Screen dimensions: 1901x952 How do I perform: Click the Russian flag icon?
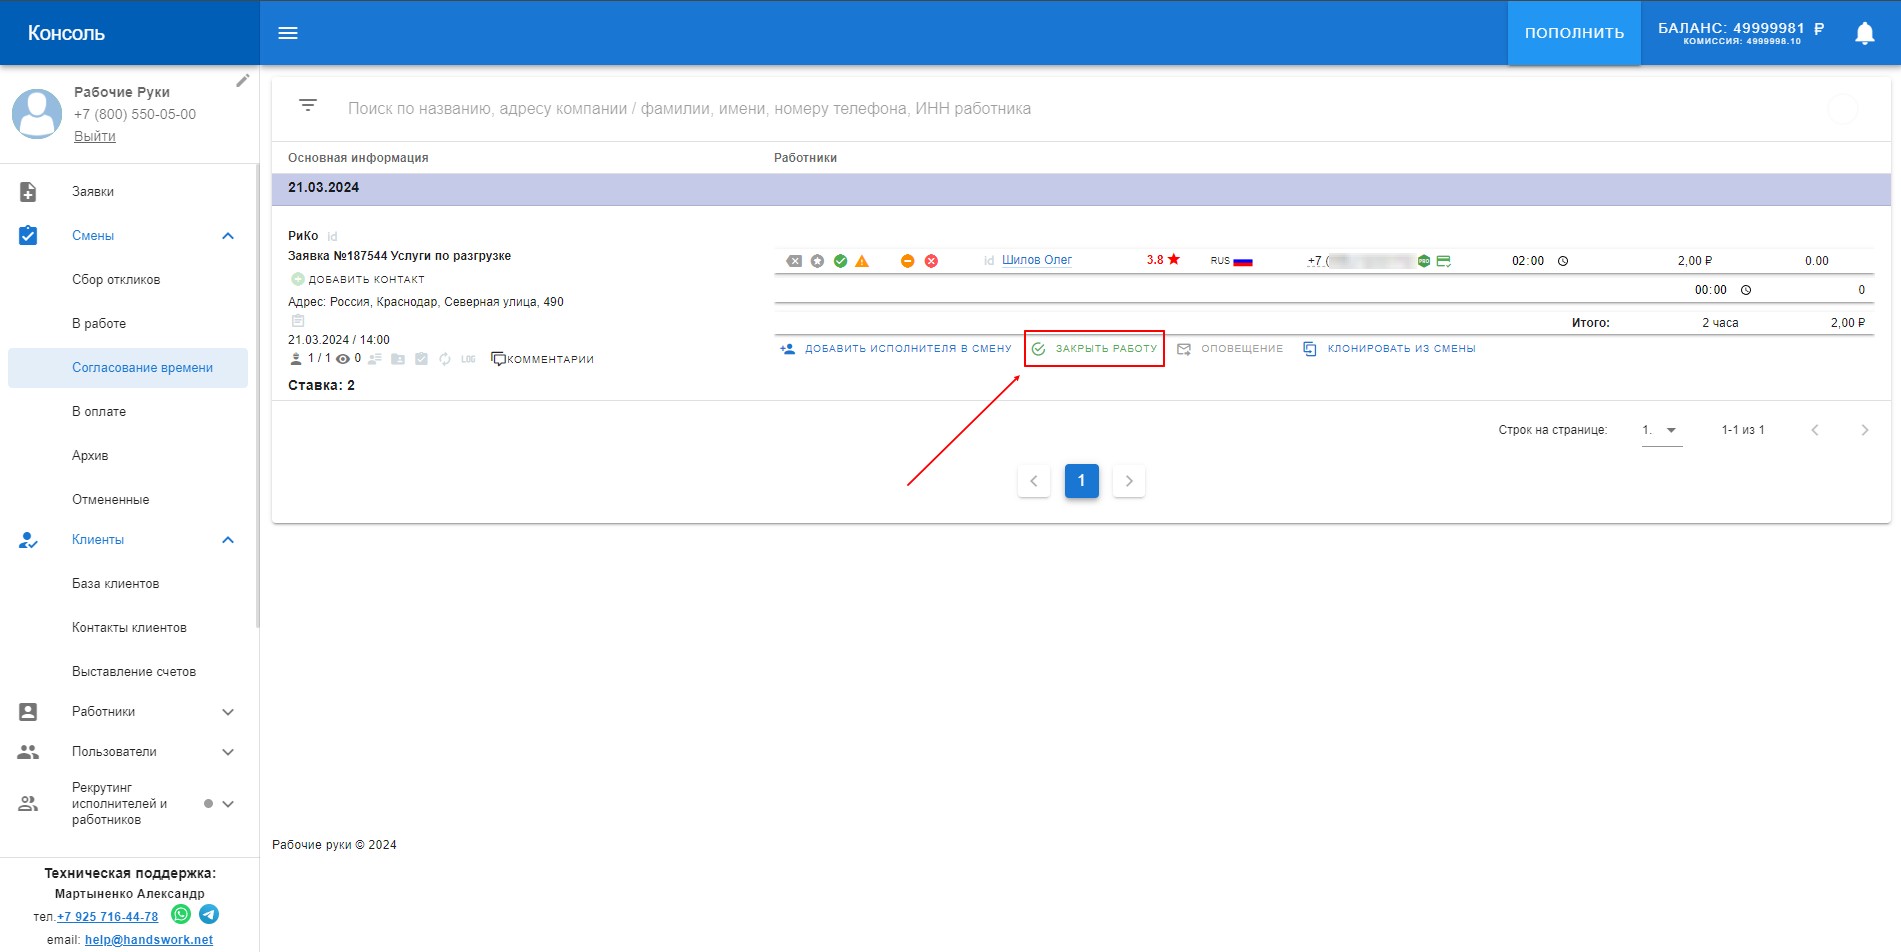[1243, 261]
